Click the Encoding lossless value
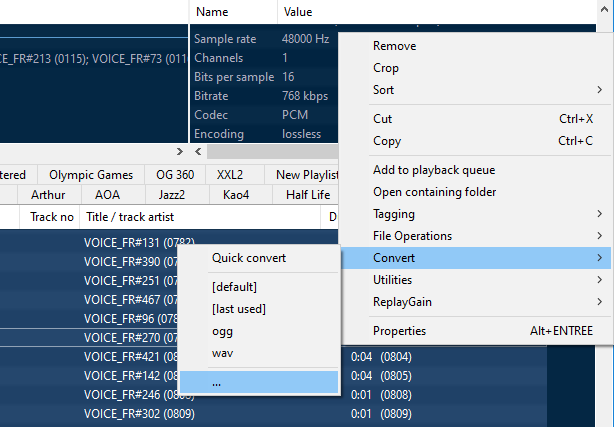614x427 pixels. pos(301,134)
